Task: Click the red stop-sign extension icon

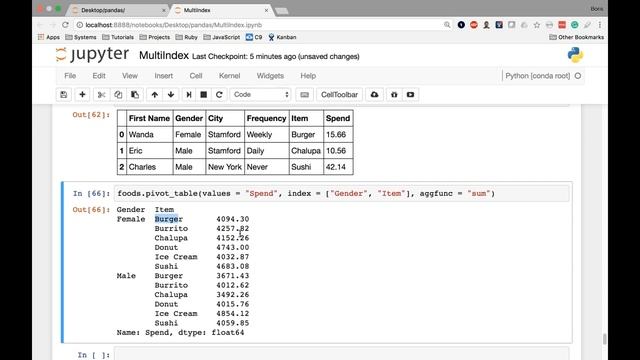Action: (473, 25)
